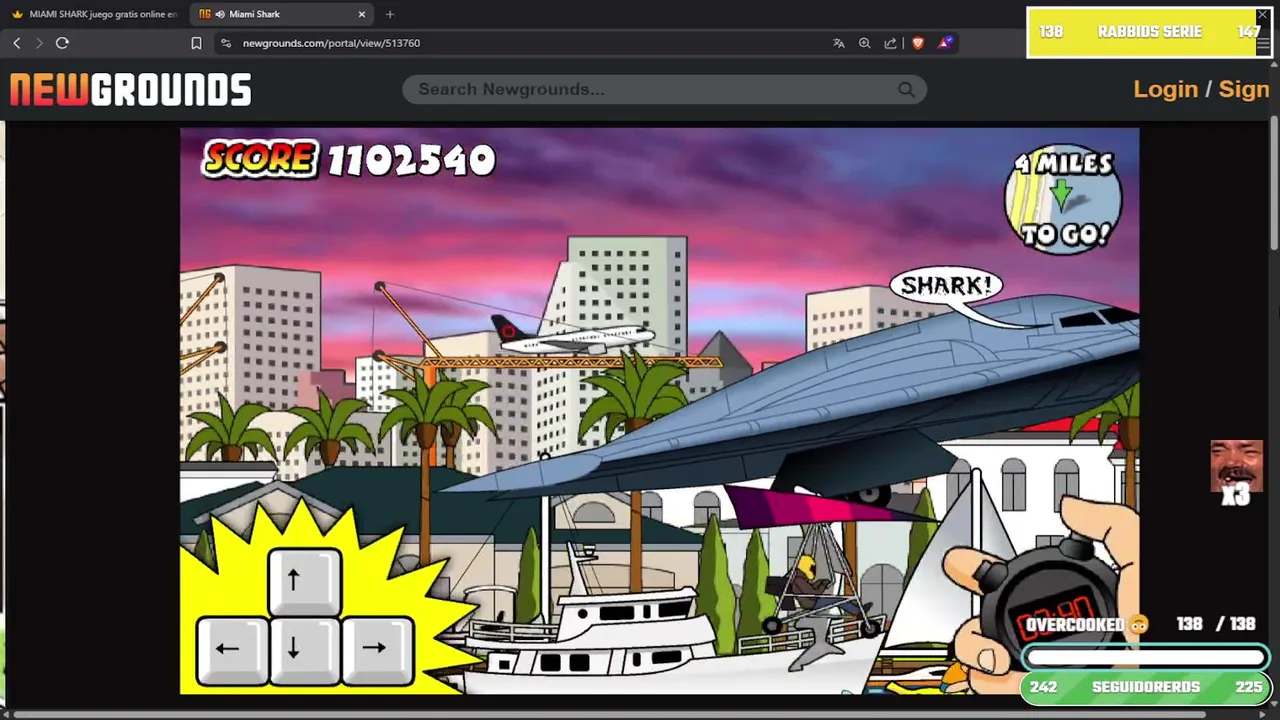Click the OVERCOOKED 138 / 138 label
This screenshot has height=720, width=1280.
click(1140, 624)
